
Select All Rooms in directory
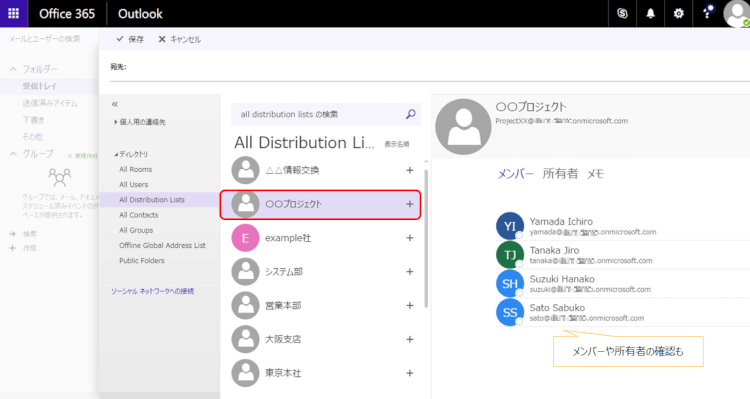(x=135, y=169)
